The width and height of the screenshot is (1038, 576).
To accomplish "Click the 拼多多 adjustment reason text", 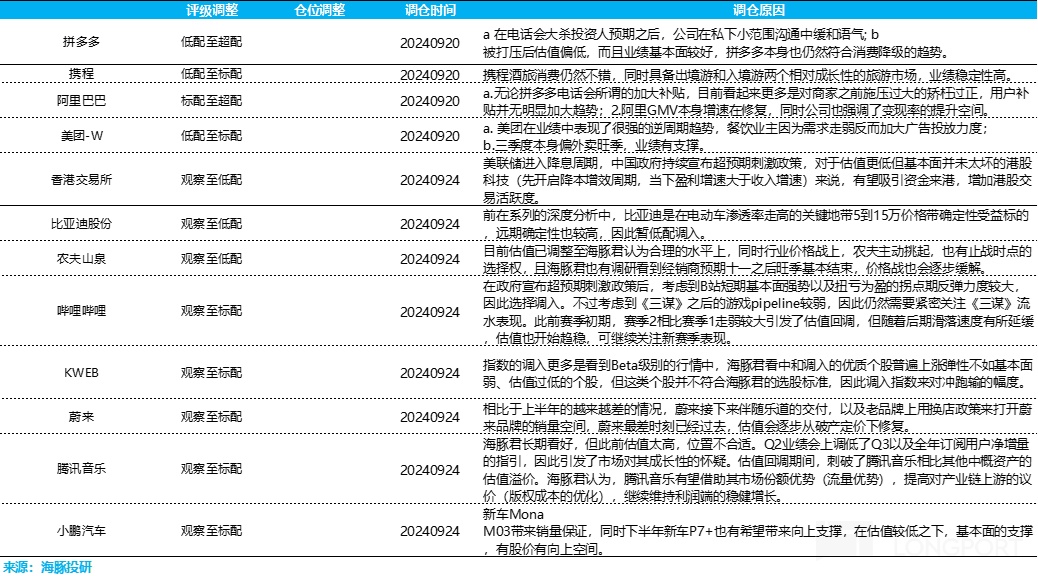I will point(716,43).
